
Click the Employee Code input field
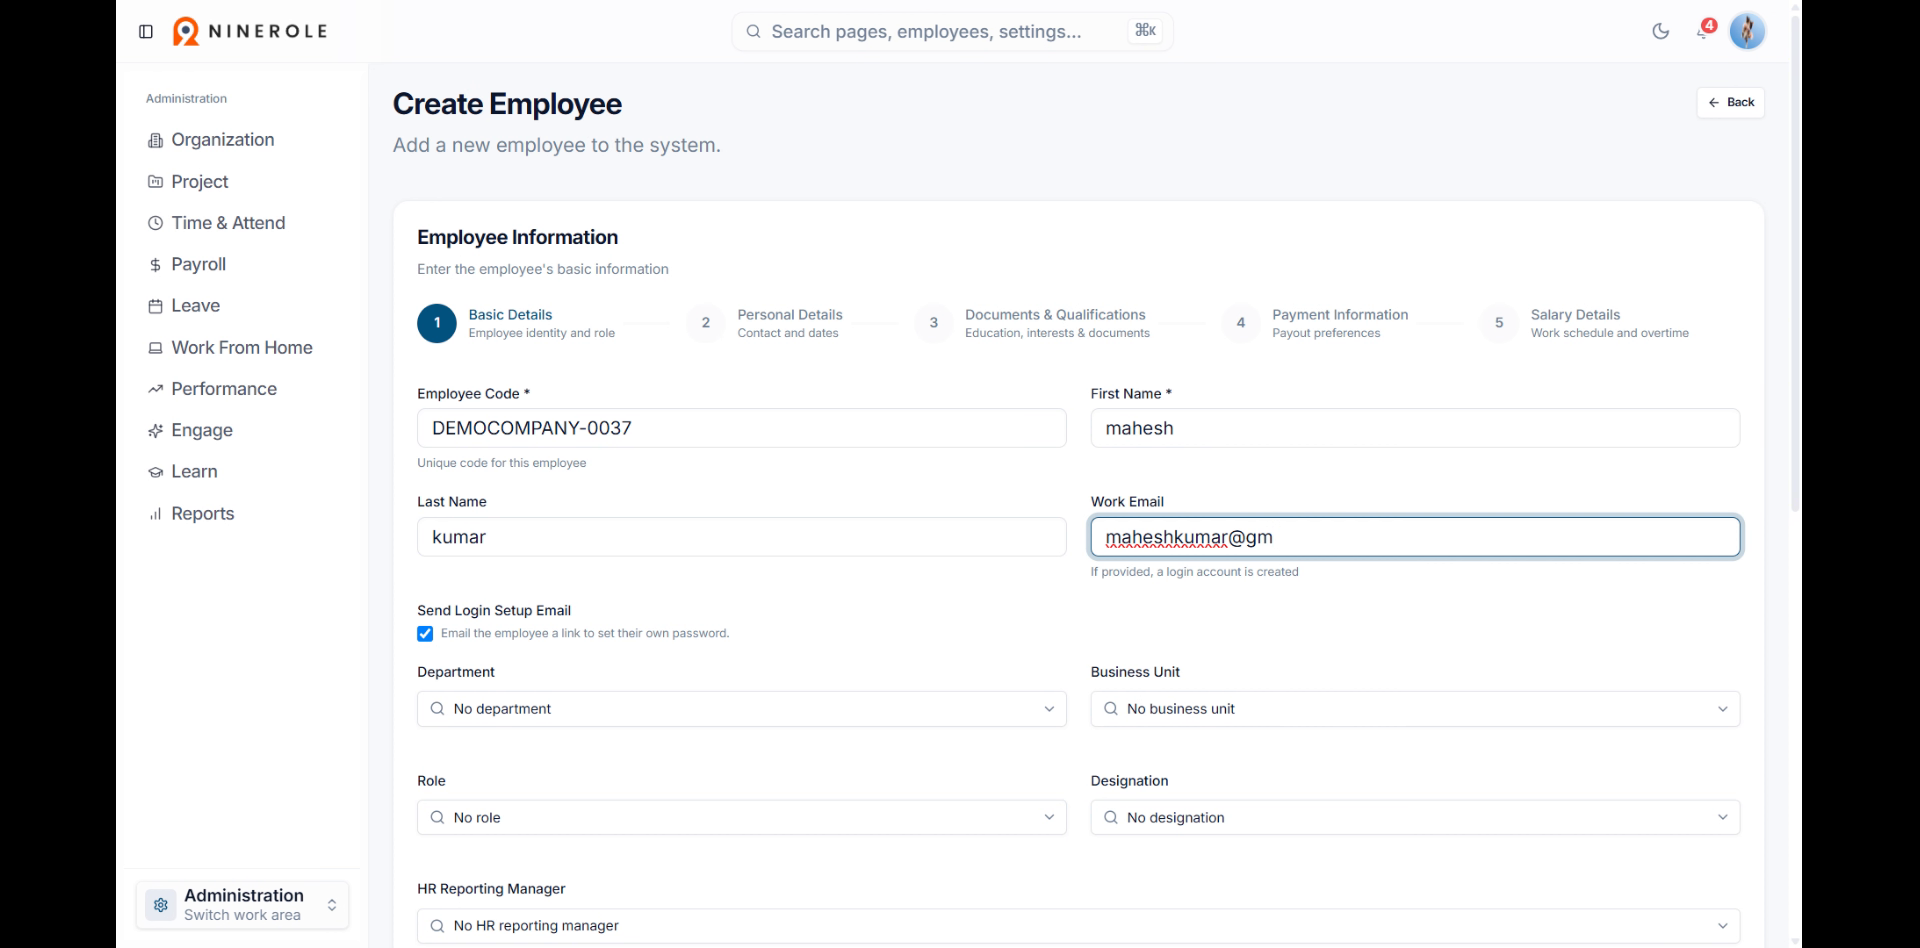point(741,428)
